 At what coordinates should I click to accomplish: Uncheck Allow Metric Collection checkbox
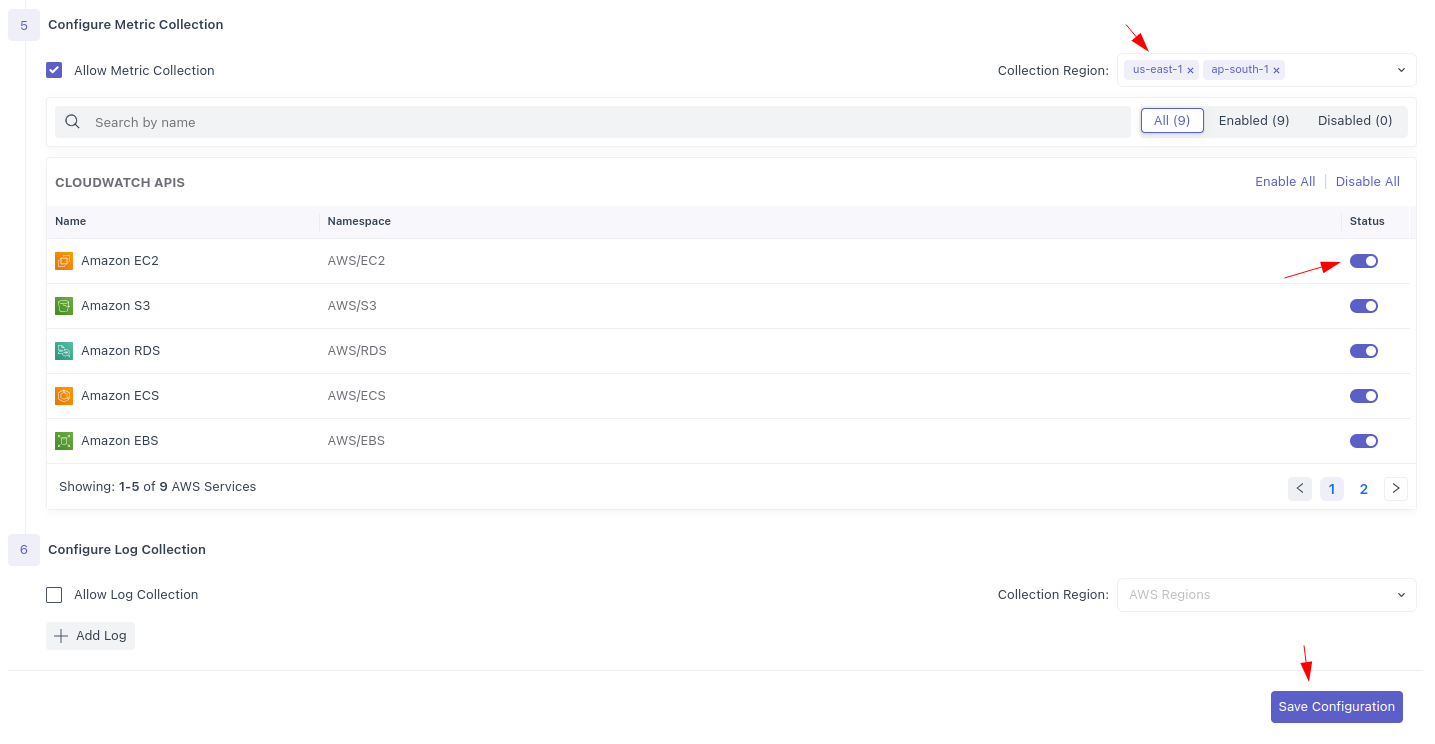click(x=54, y=71)
